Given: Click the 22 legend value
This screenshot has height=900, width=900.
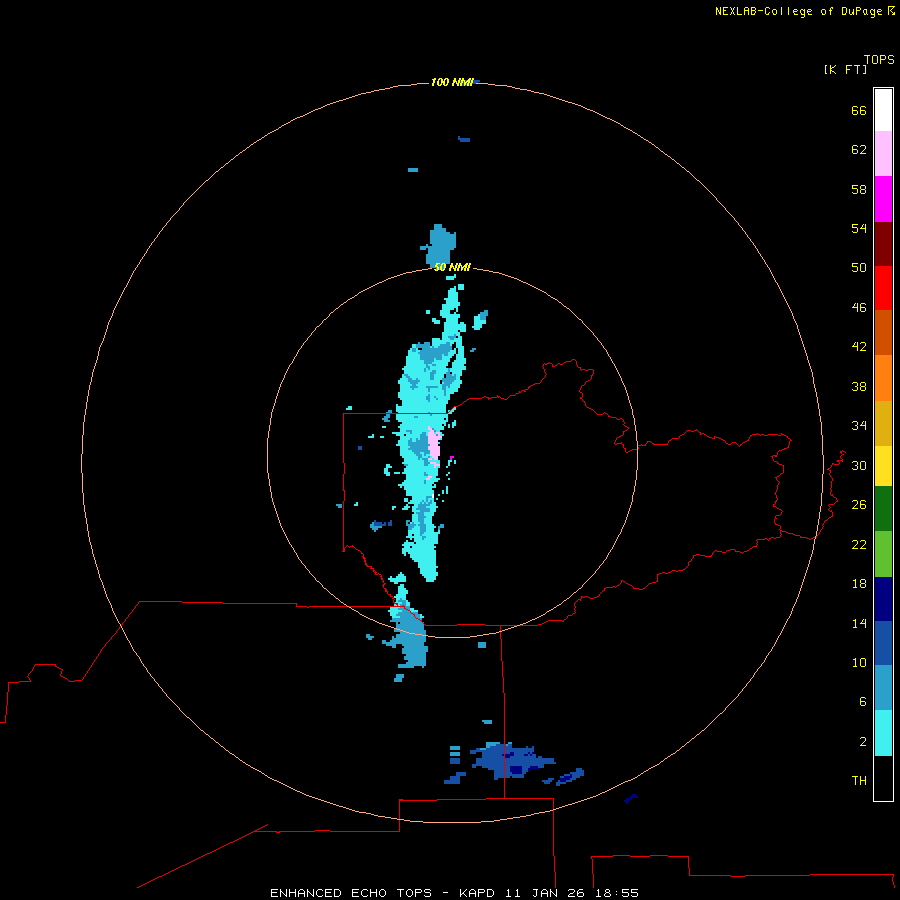Looking at the screenshot, I should click(x=859, y=545).
